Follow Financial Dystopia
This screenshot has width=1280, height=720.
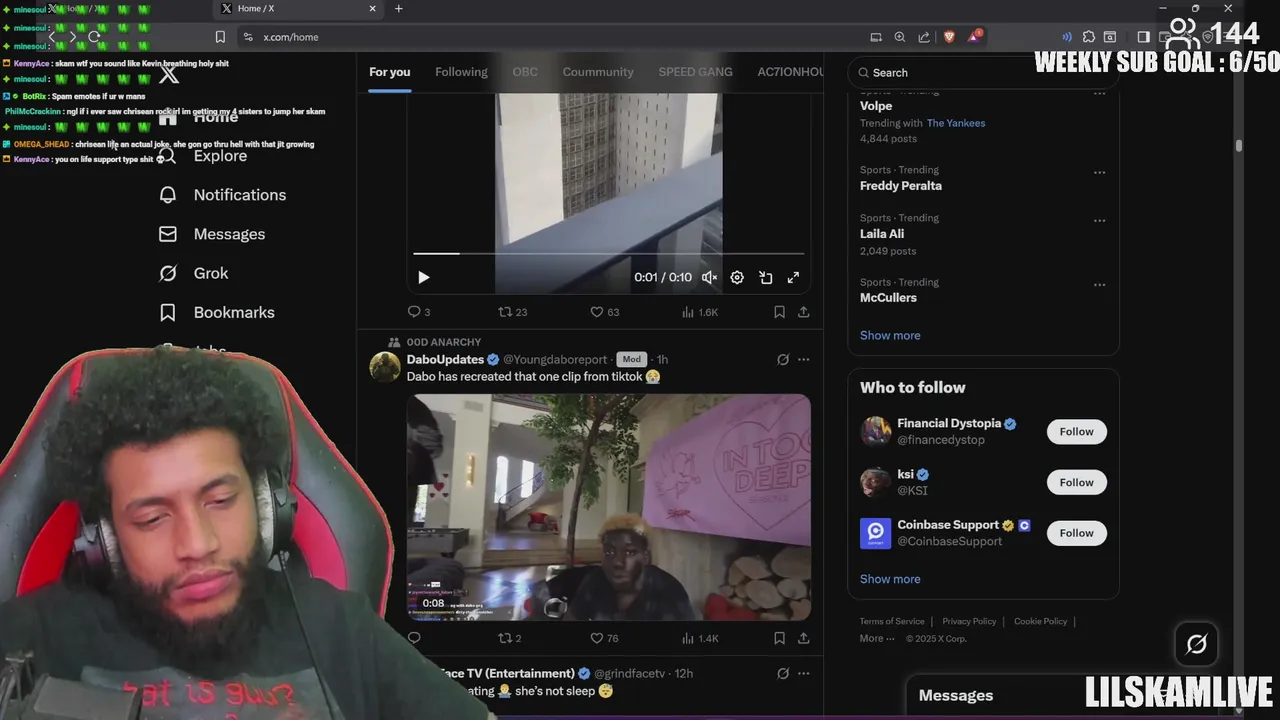coord(1077,432)
